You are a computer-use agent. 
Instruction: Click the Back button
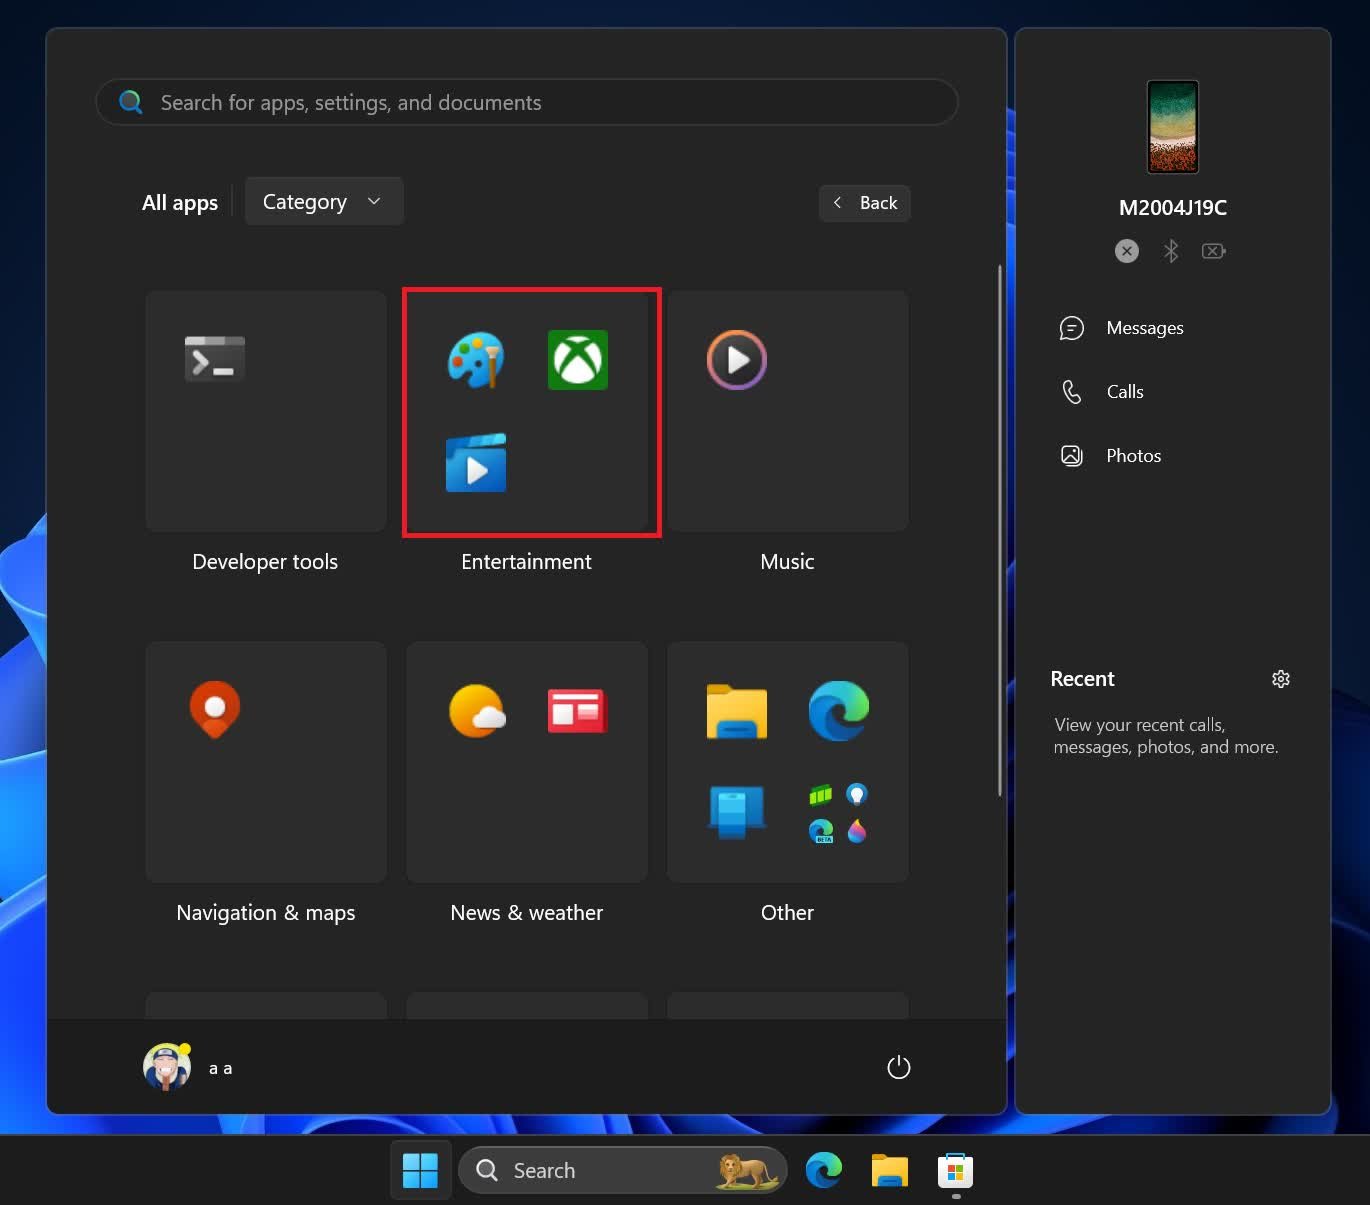[864, 202]
